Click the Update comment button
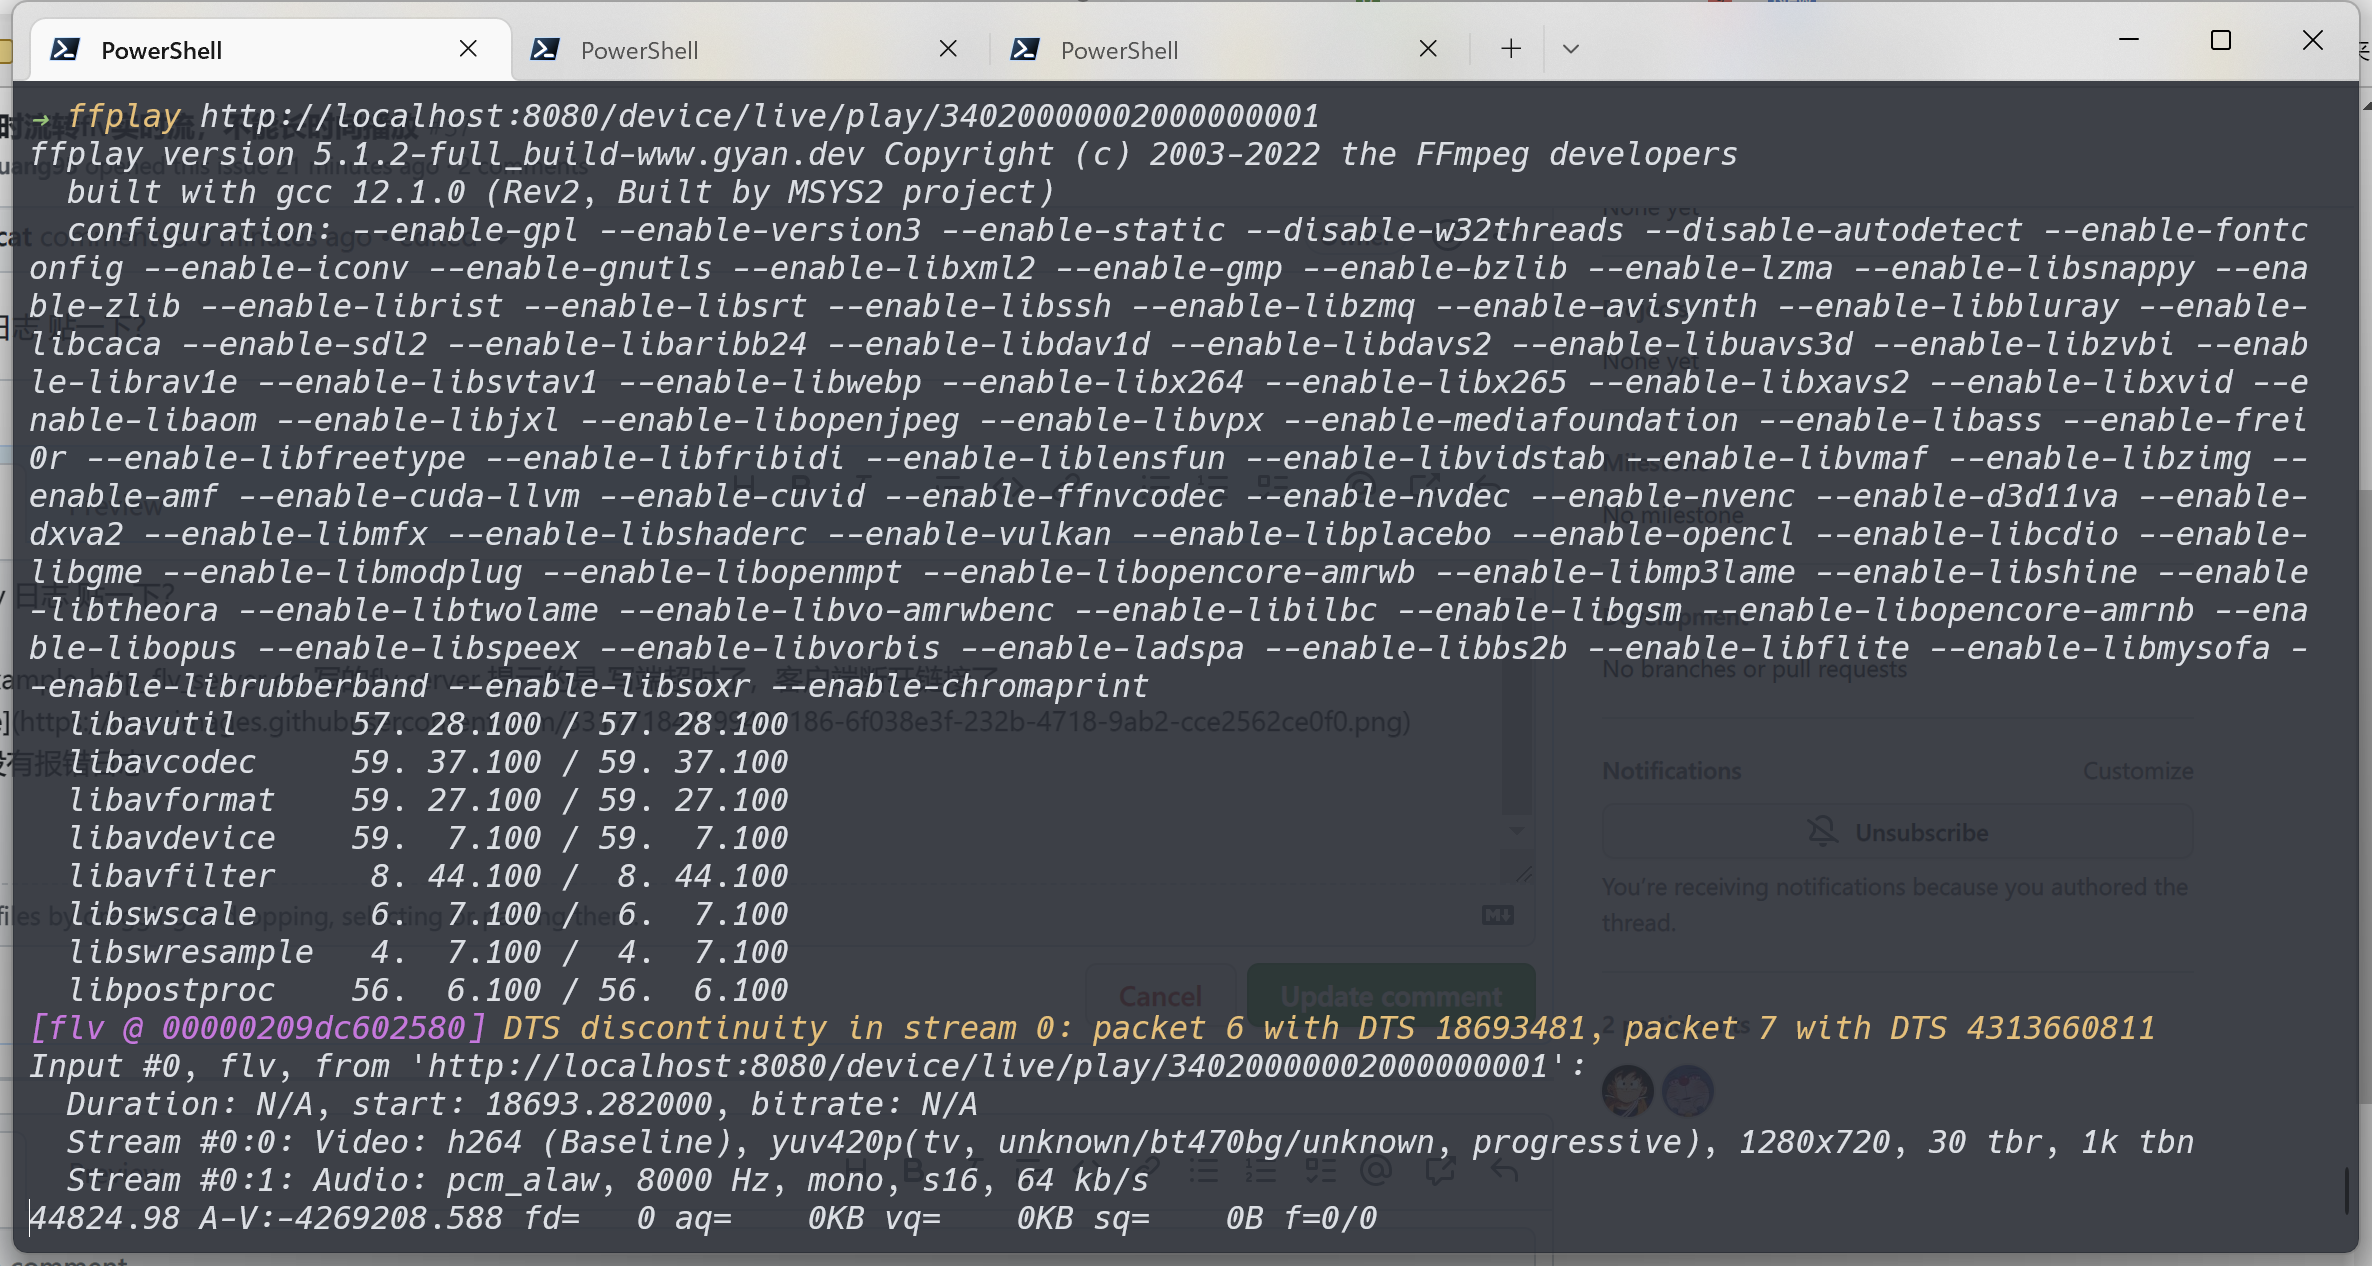 [x=1391, y=996]
